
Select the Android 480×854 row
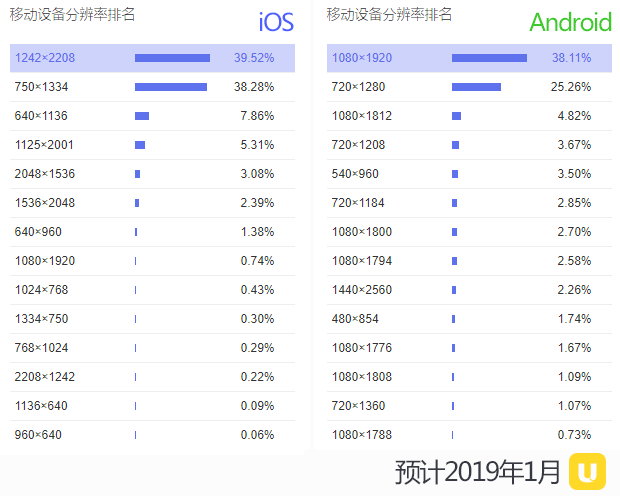[469, 319]
